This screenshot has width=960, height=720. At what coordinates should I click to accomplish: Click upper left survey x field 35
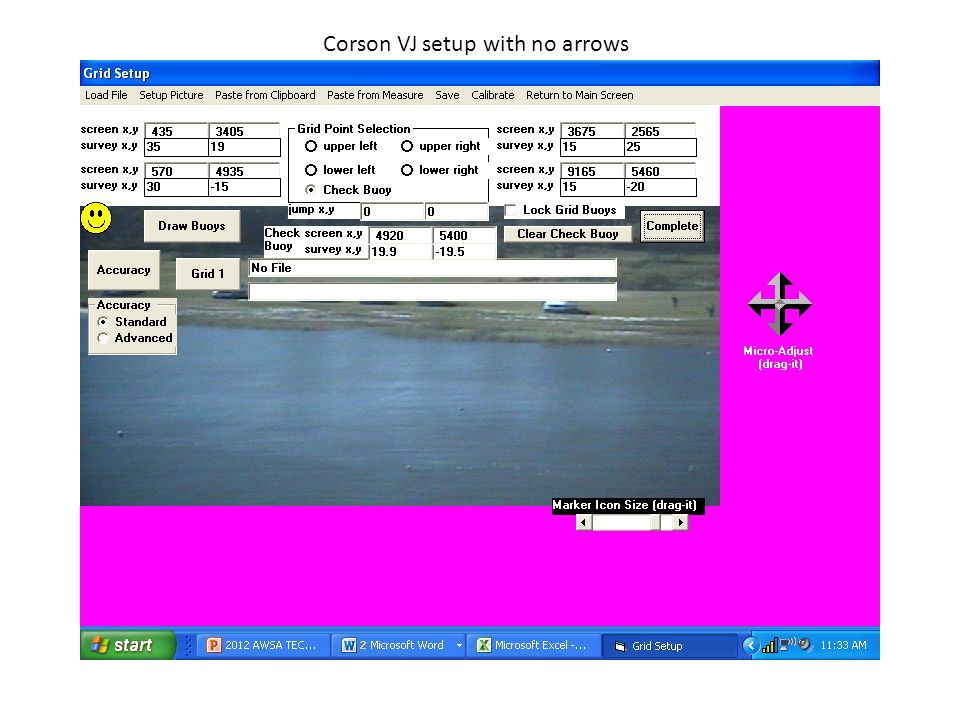click(176, 147)
